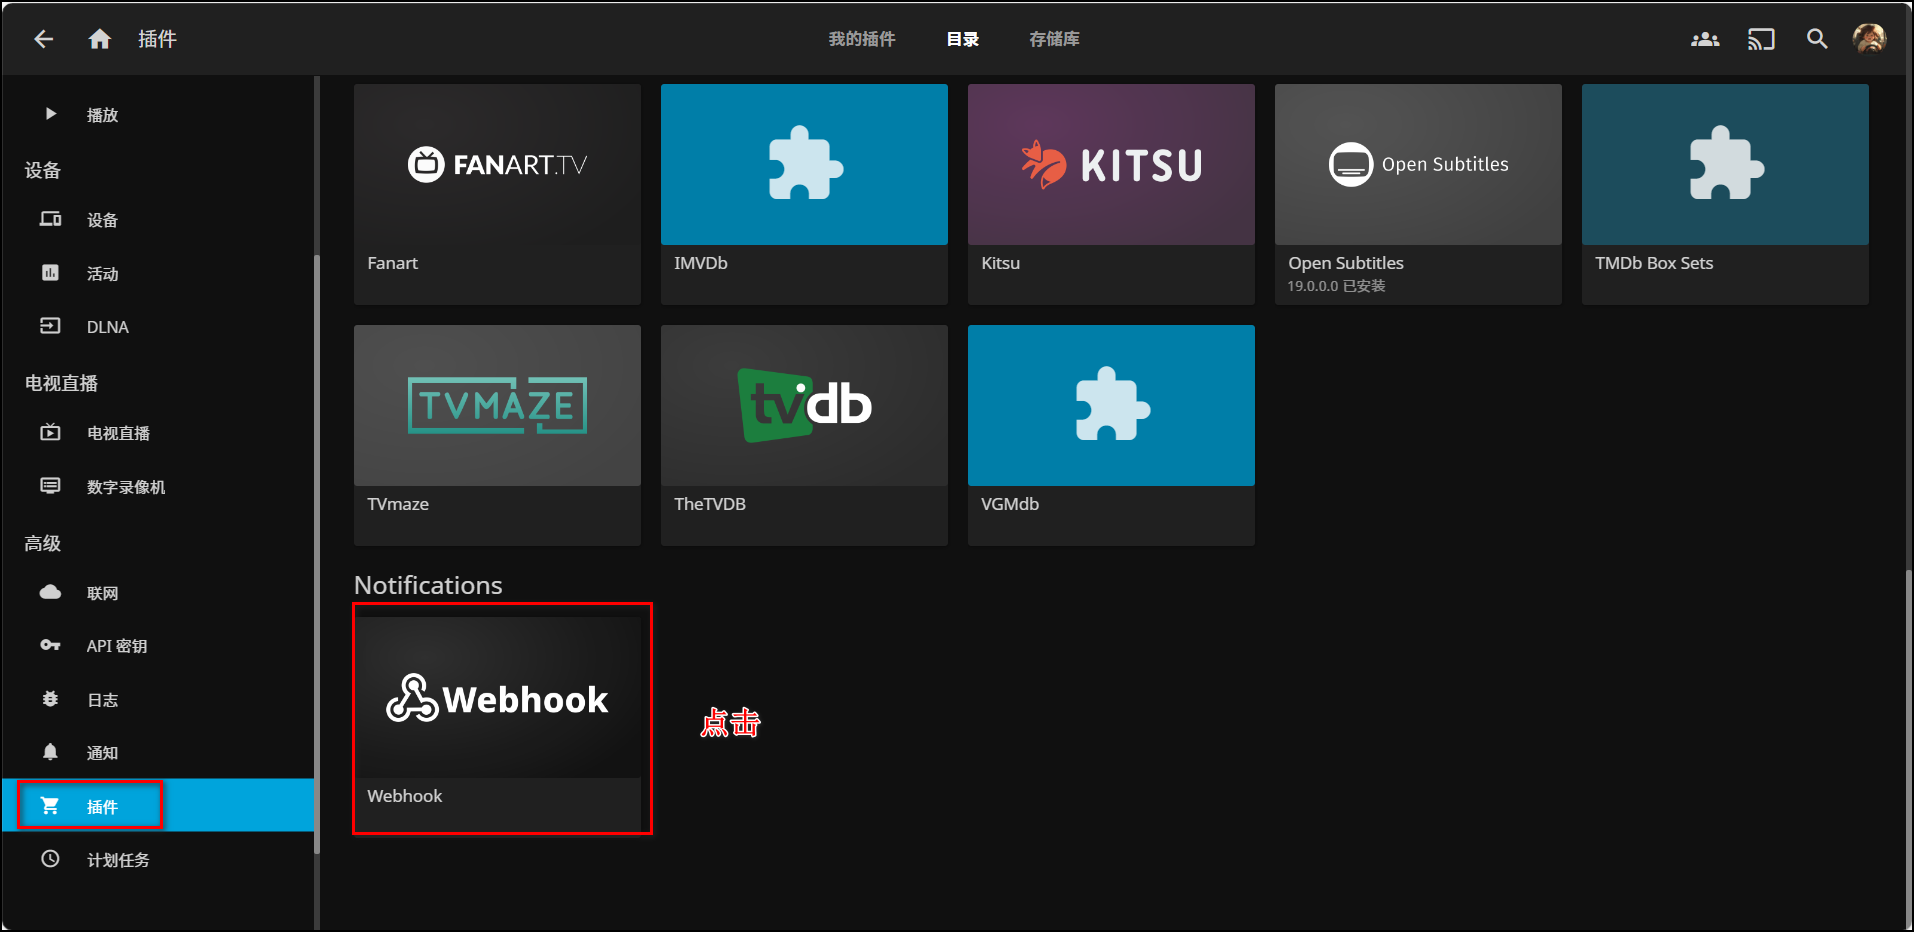This screenshot has height=932, width=1914.
Task: Click the cast to device icon
Action: (x=1760, y=39)
